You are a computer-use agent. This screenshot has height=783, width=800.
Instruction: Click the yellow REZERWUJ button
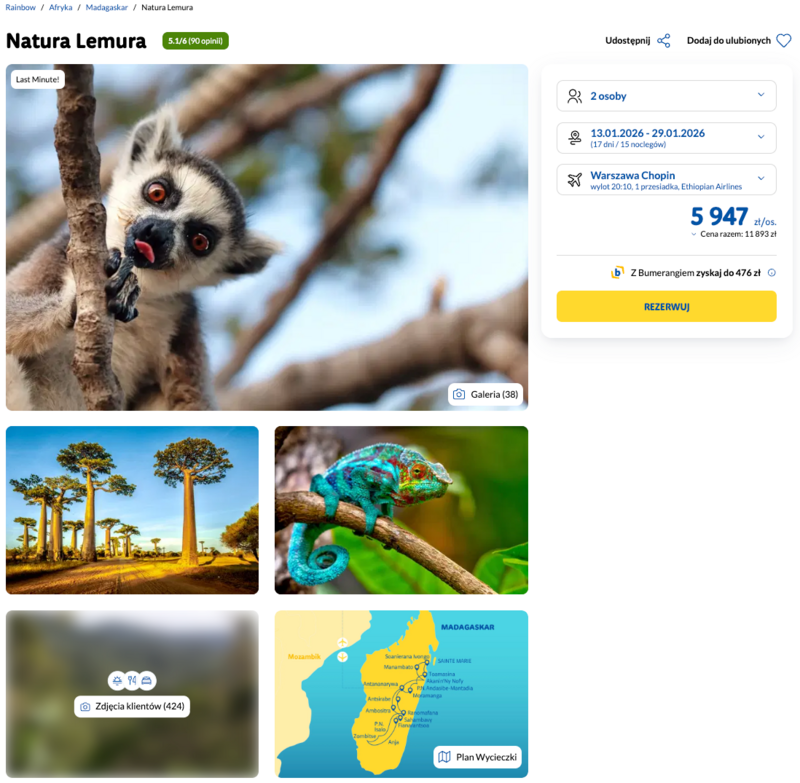click(666, 307)
